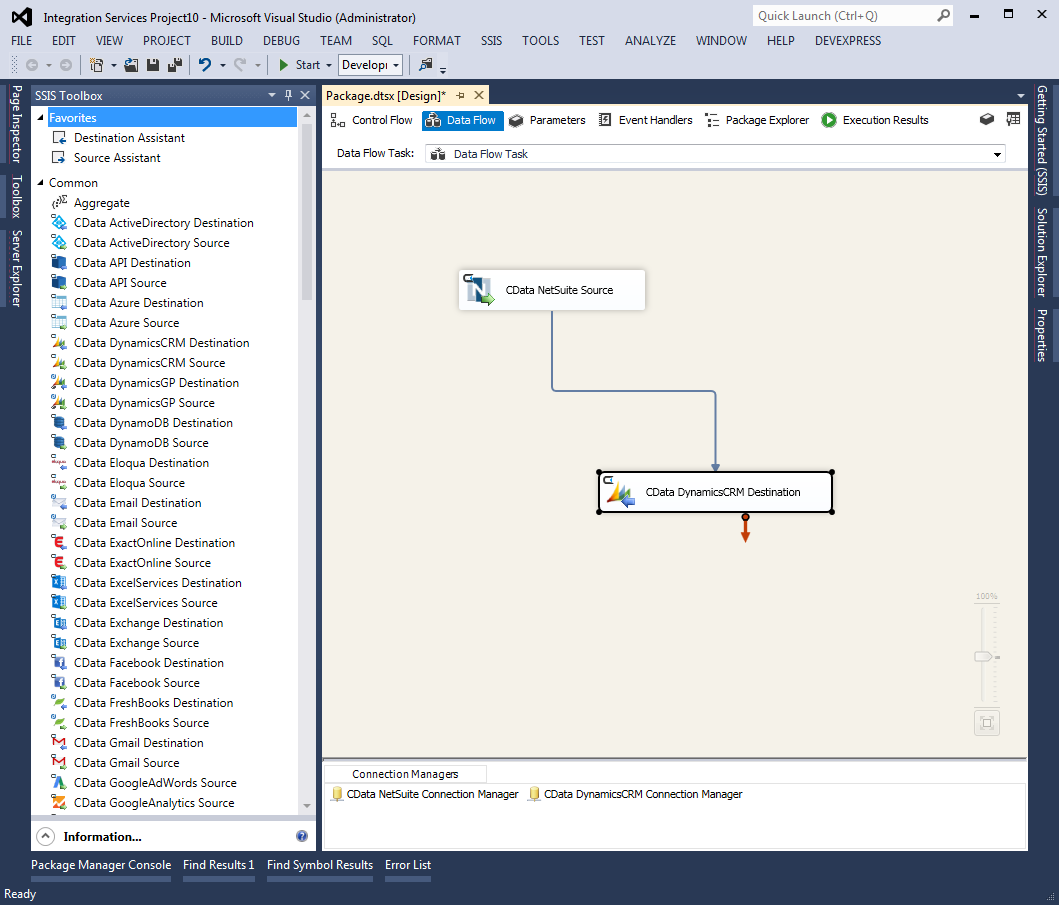Image resolution: width=1059 pixels, height=905 pixels.
Task: Click the Information panel help icon
Action: coord(302,836)
